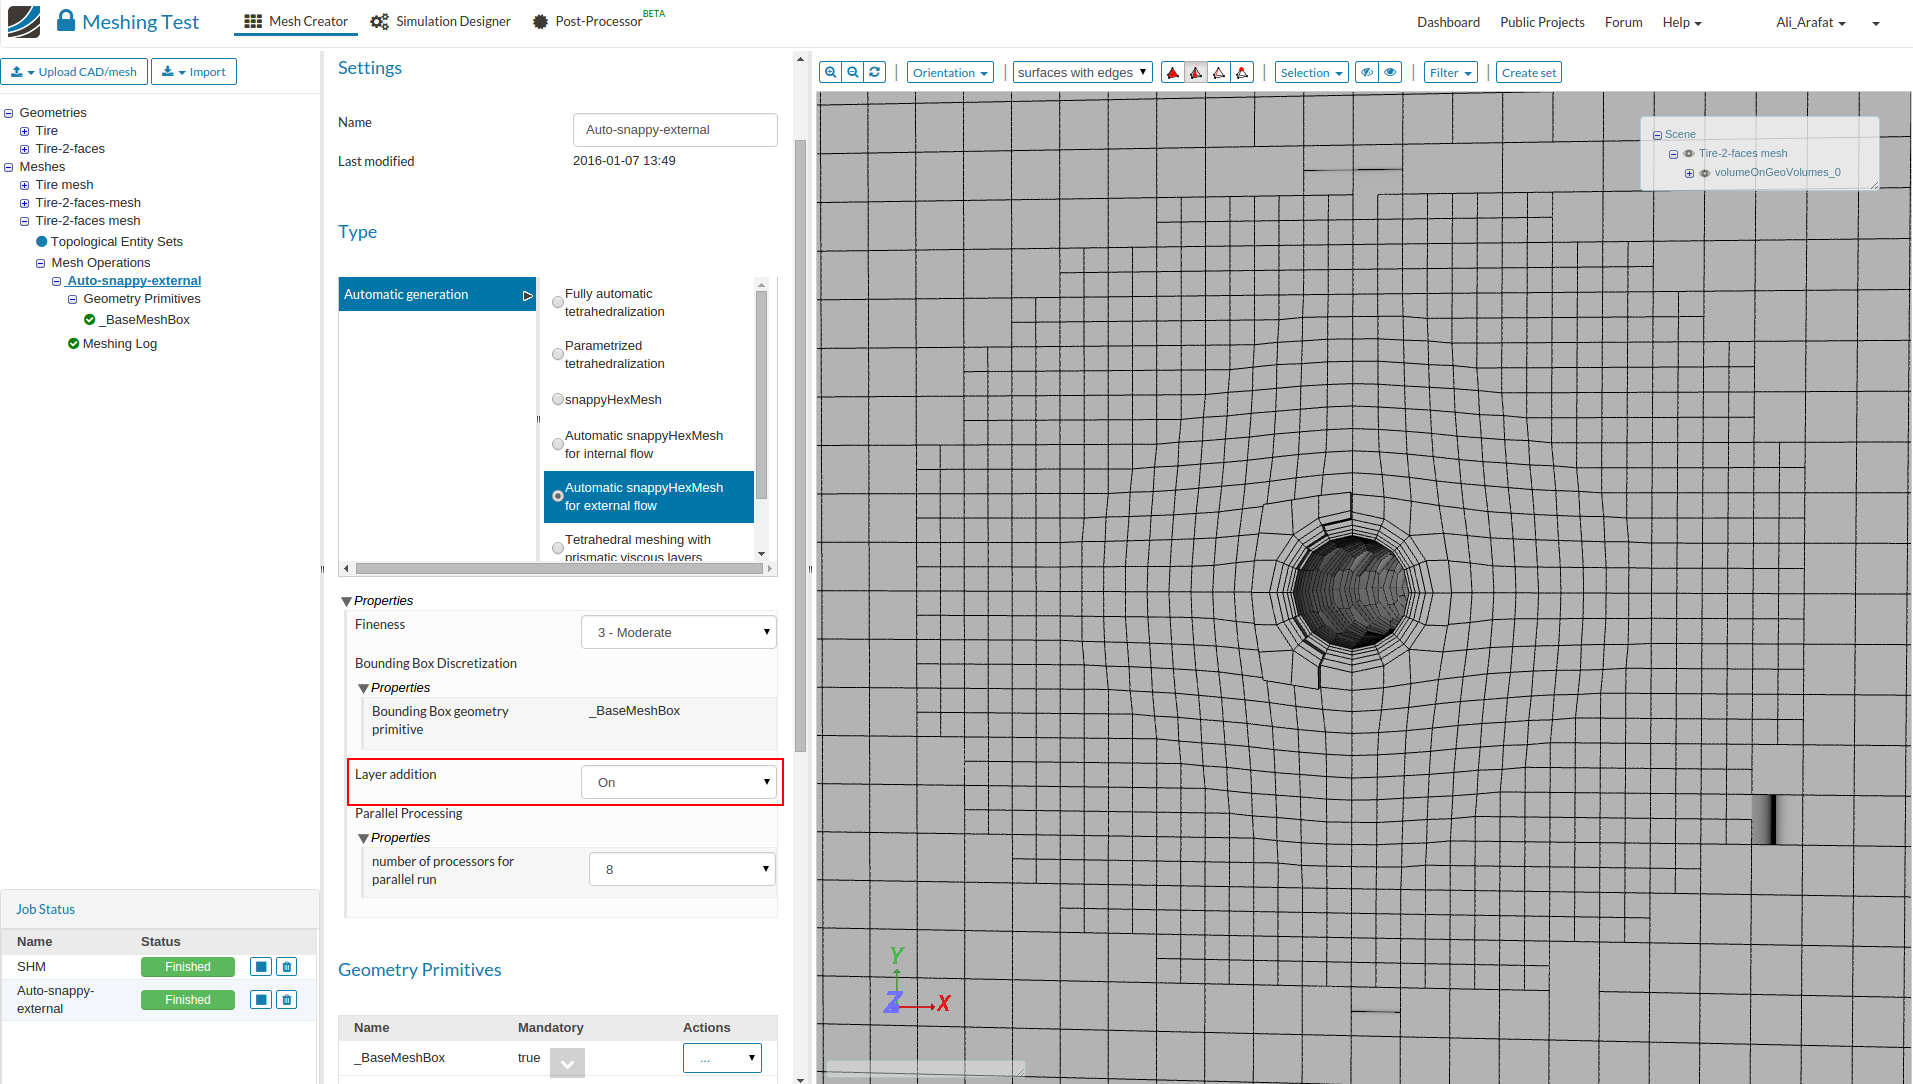Open the Post-Processor tab

coord(597,22)
